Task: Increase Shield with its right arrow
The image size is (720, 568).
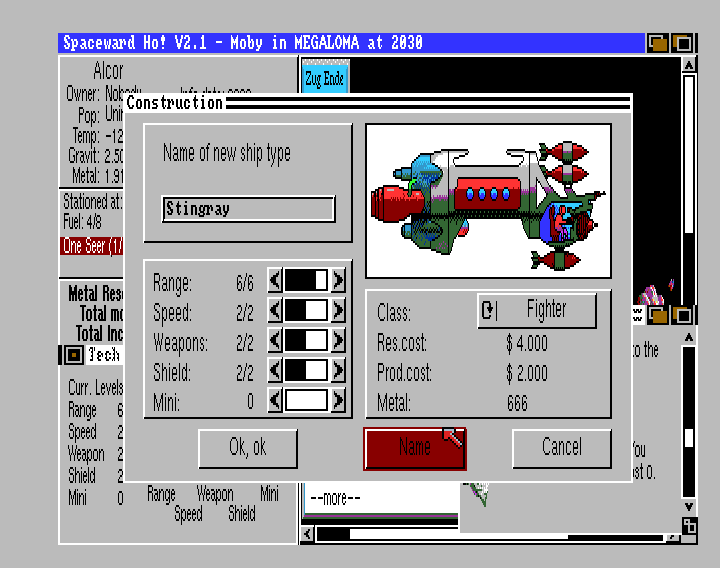Action: tap(338, 371)
